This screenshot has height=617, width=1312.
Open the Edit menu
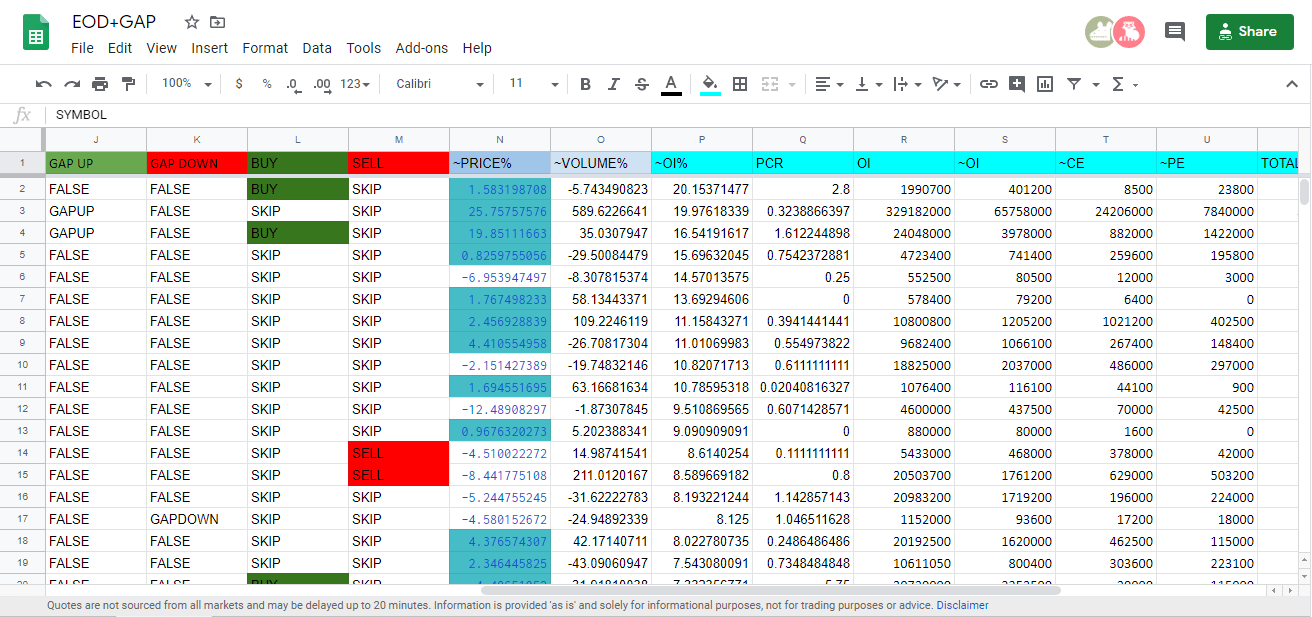pyautogui.click(x=120, y=48)
